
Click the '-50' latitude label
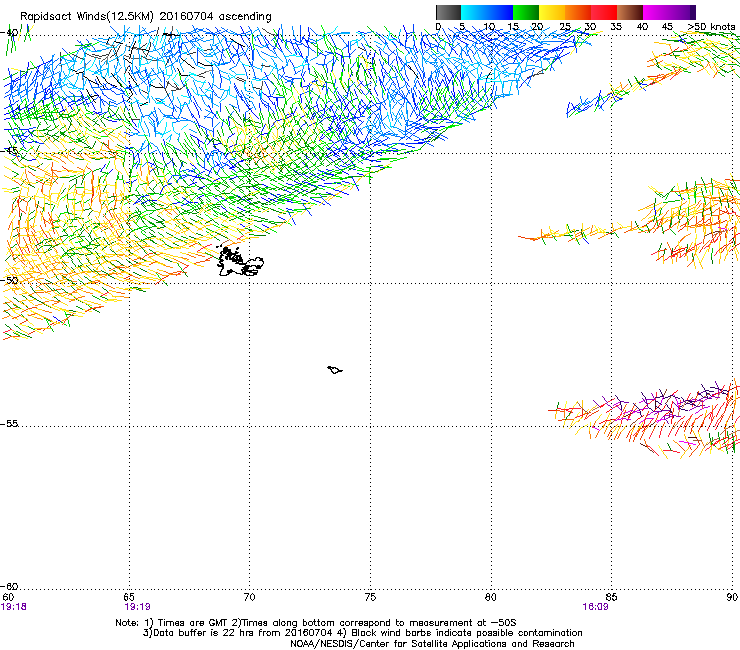9,280
